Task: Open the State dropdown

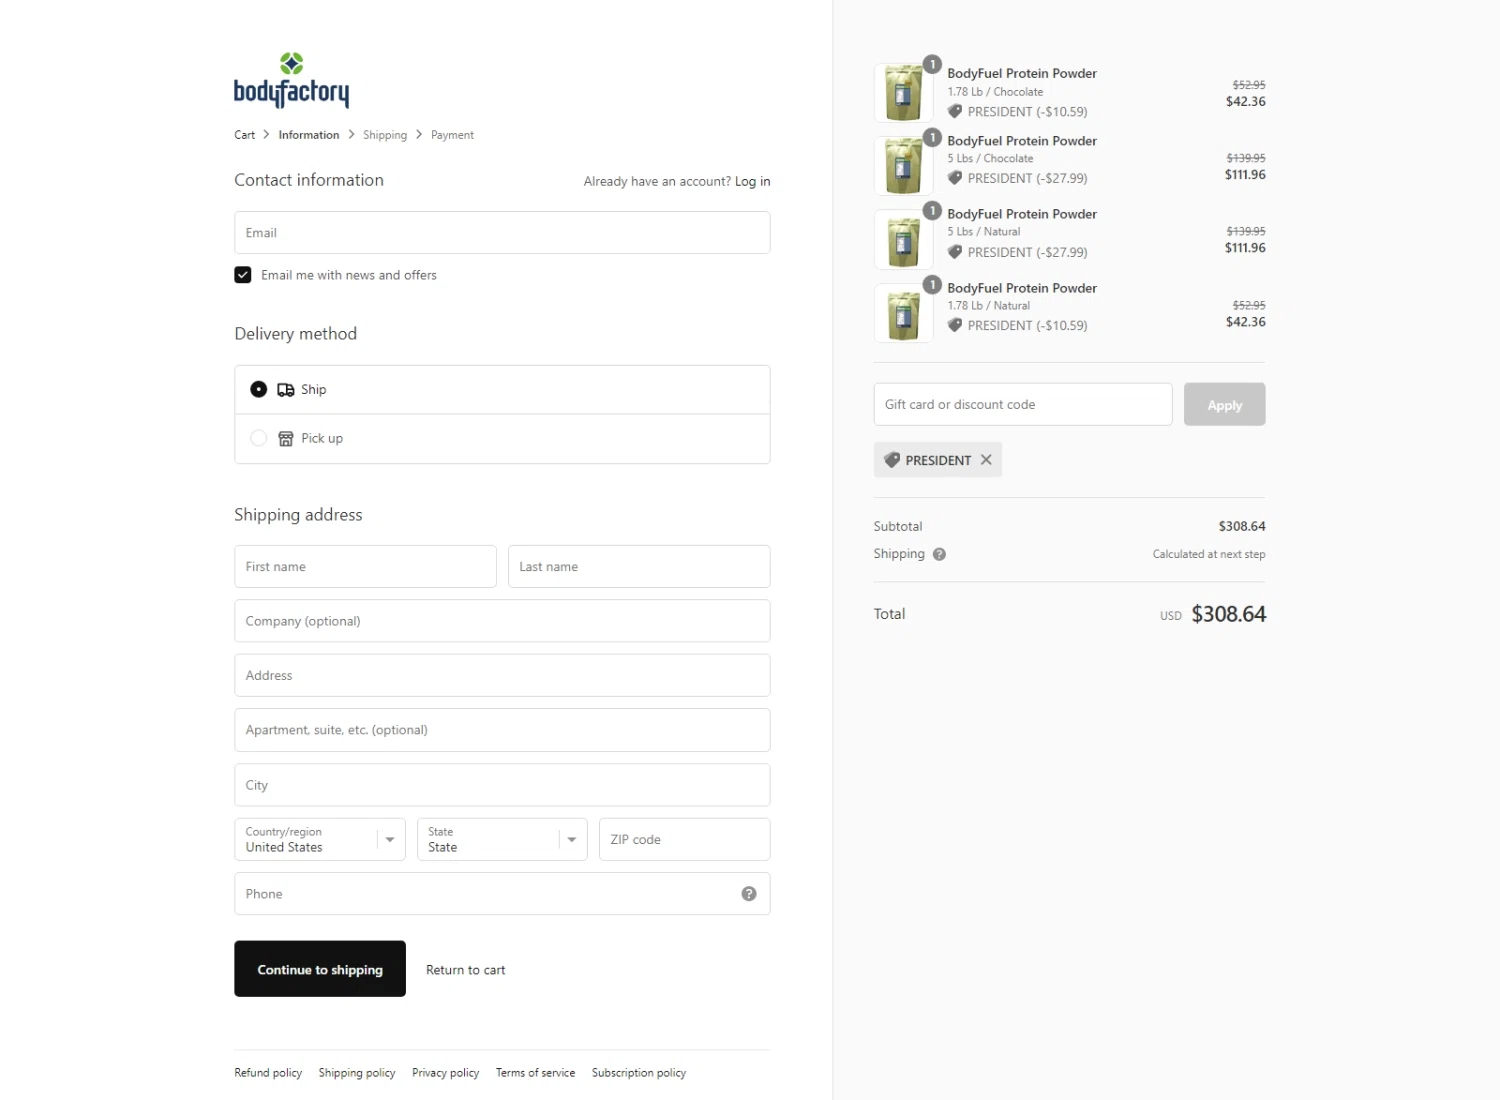Action: pos(502,840)
